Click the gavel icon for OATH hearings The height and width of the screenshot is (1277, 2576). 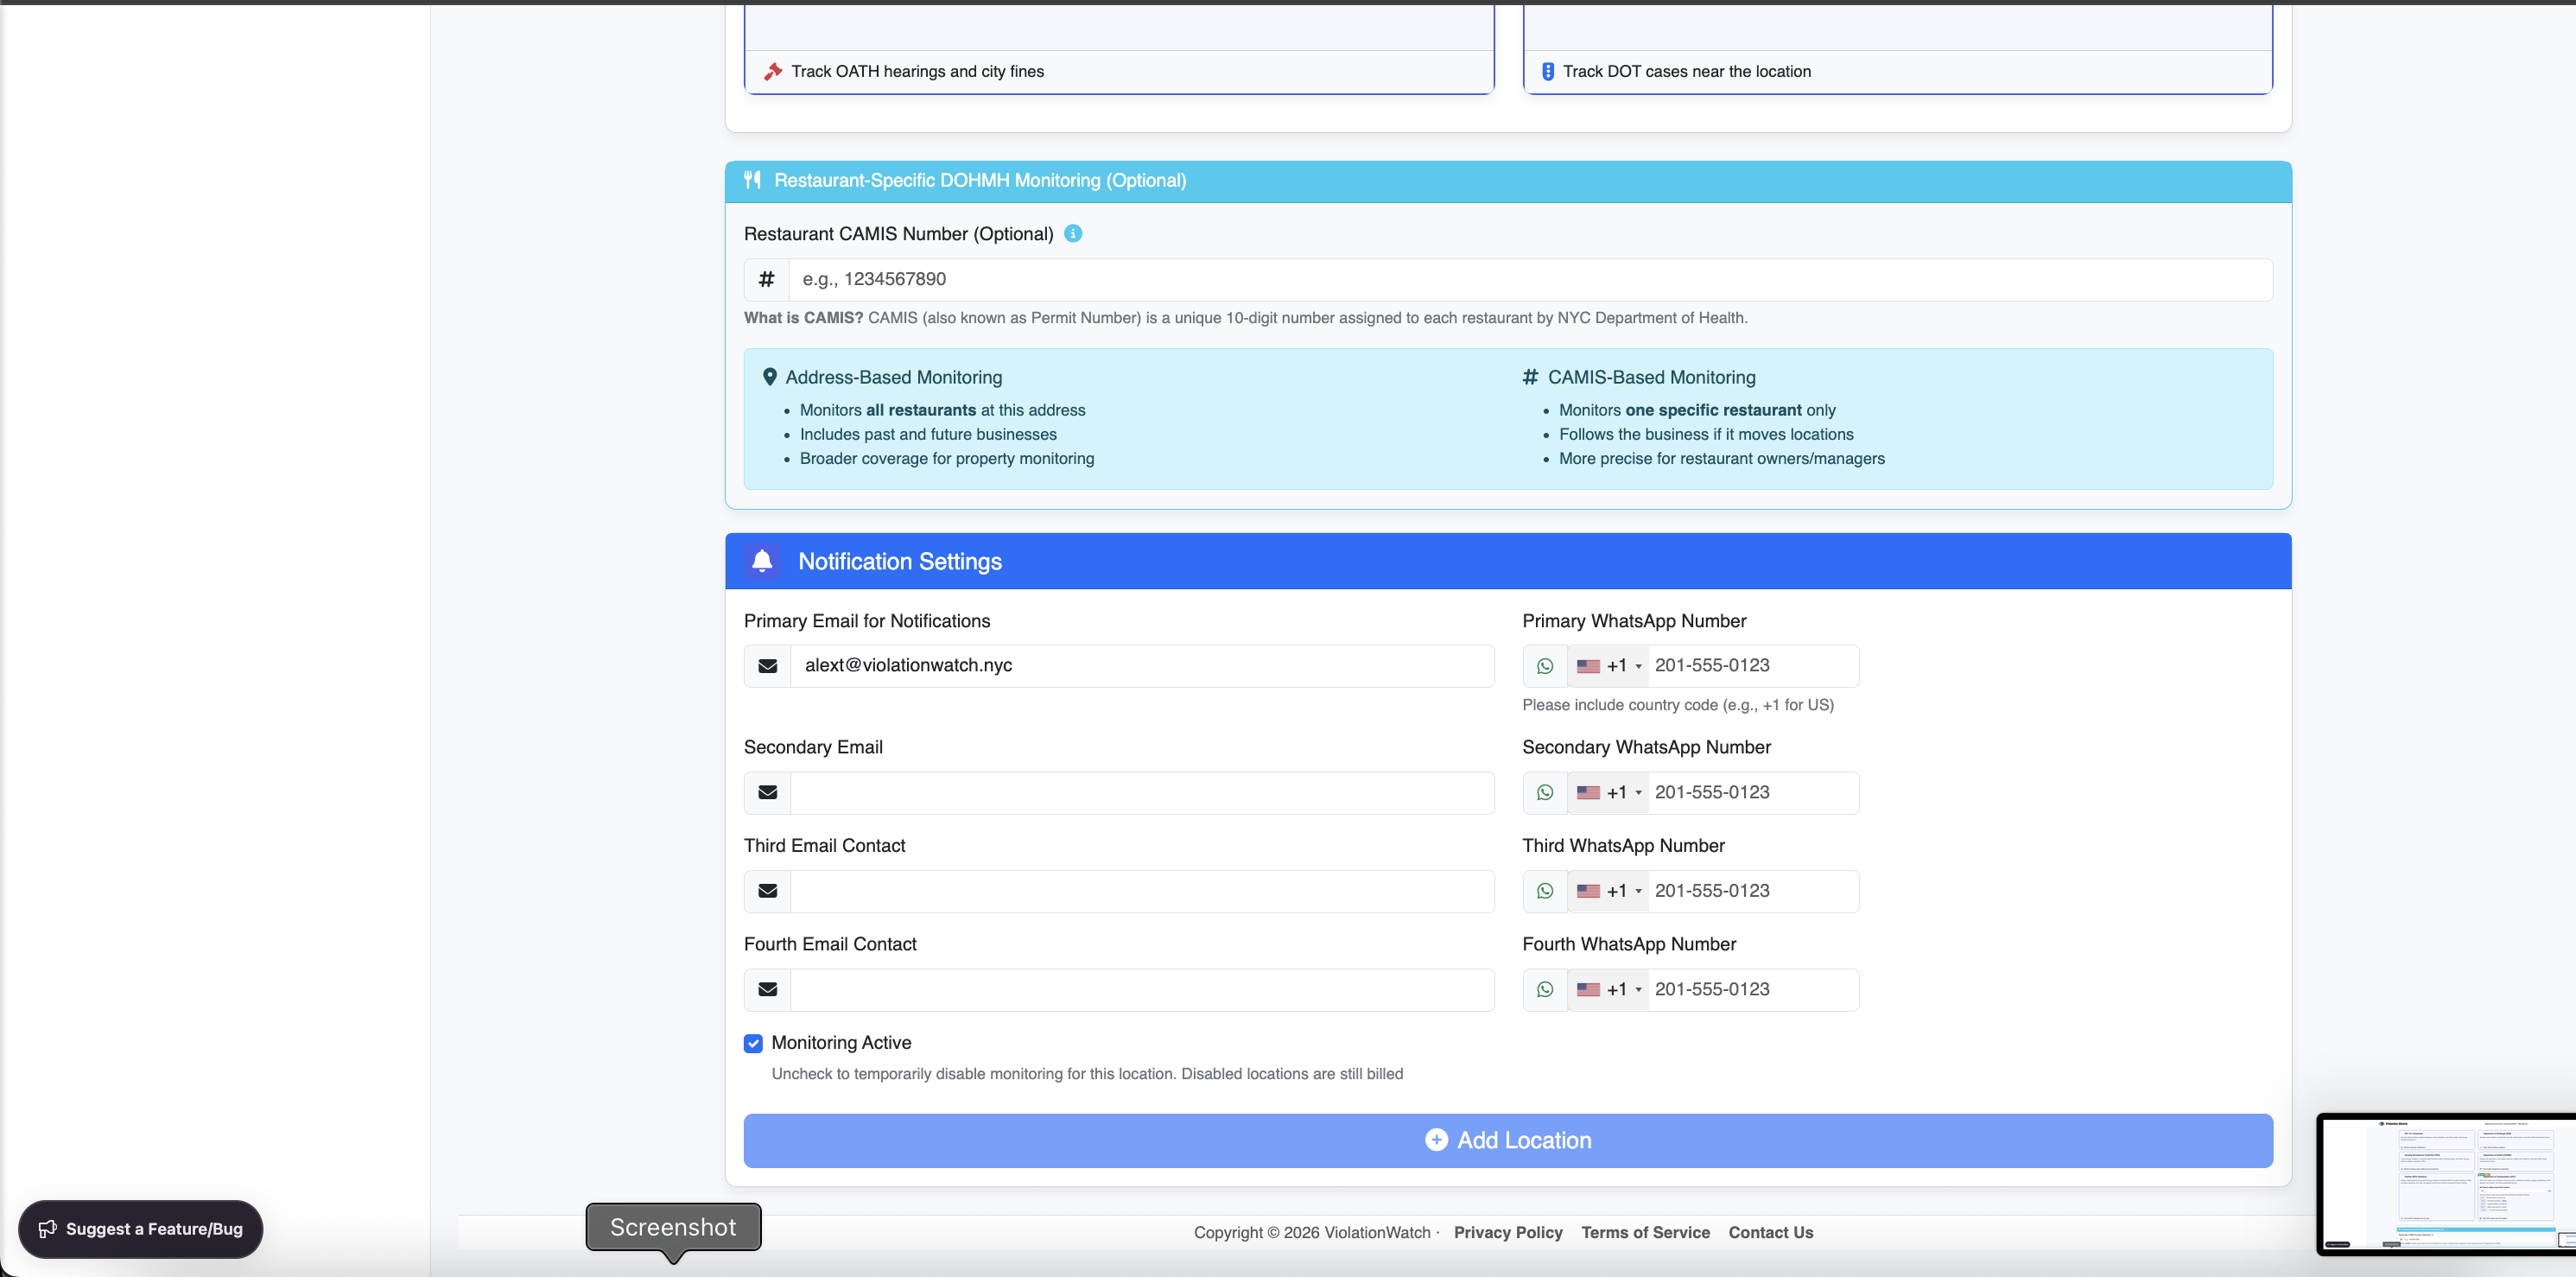[x=773, y=71]
